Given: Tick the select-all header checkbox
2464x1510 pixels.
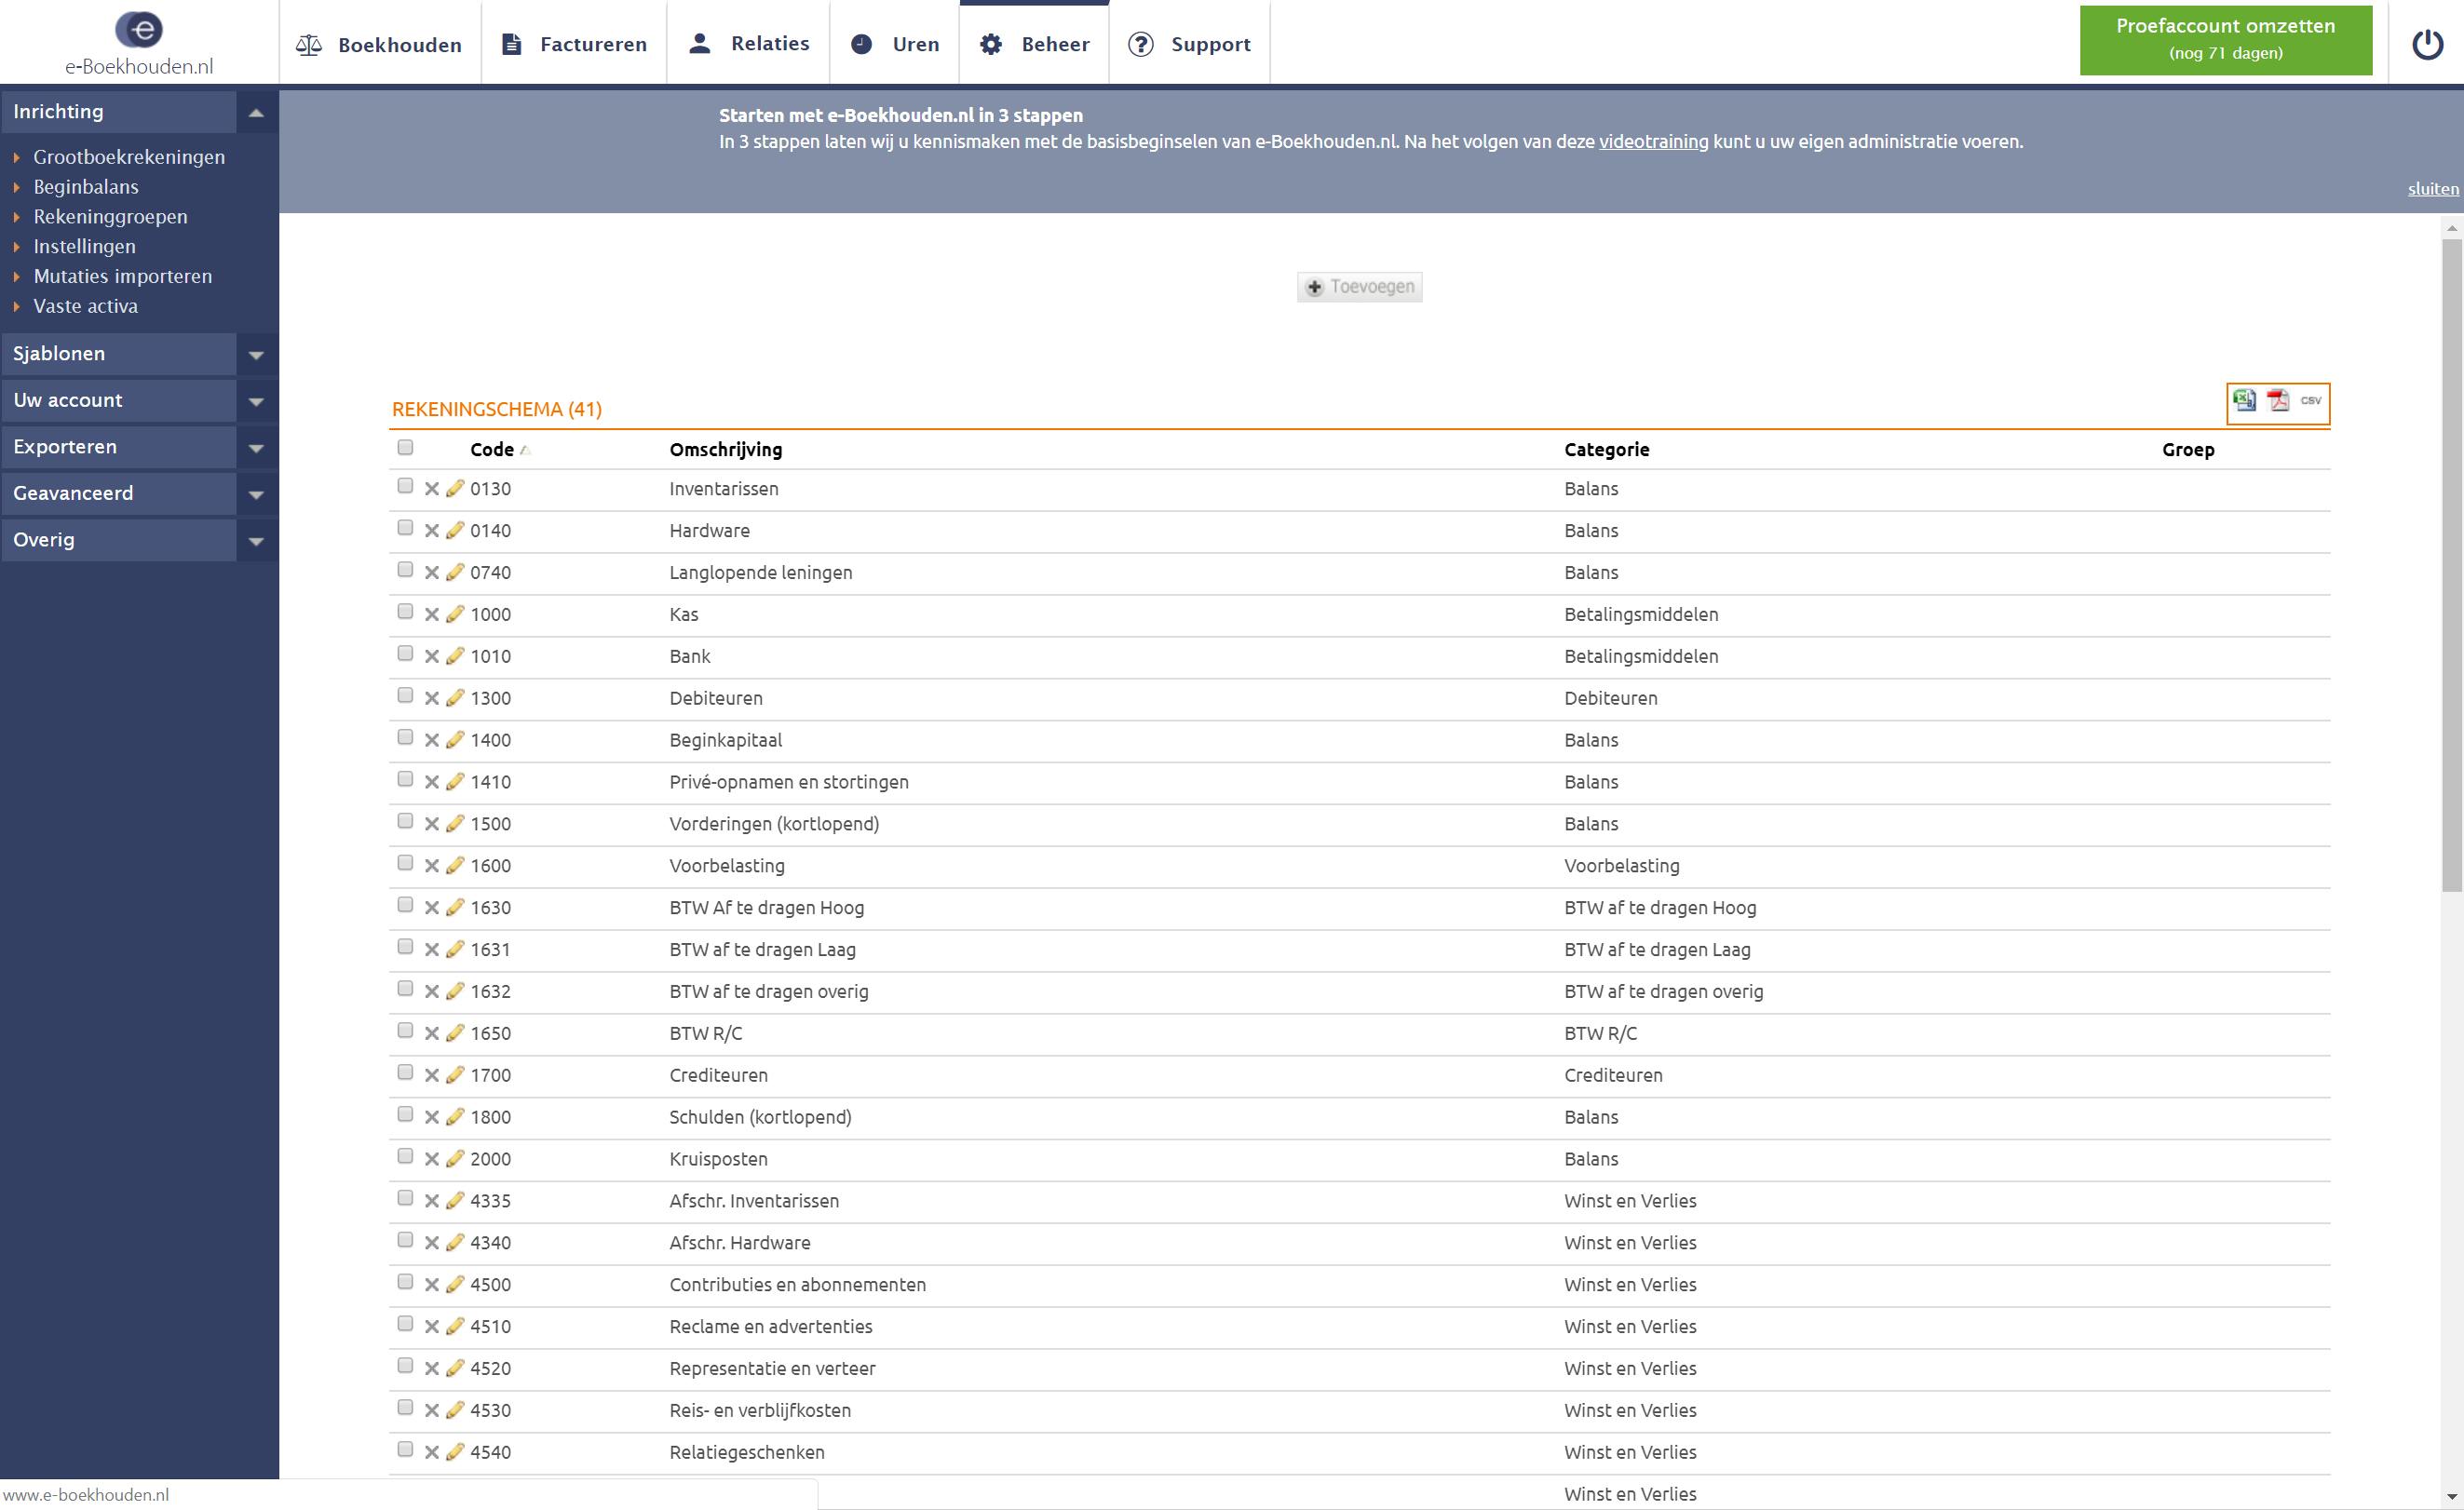Looking at the screenshot, I should [405, 447].
